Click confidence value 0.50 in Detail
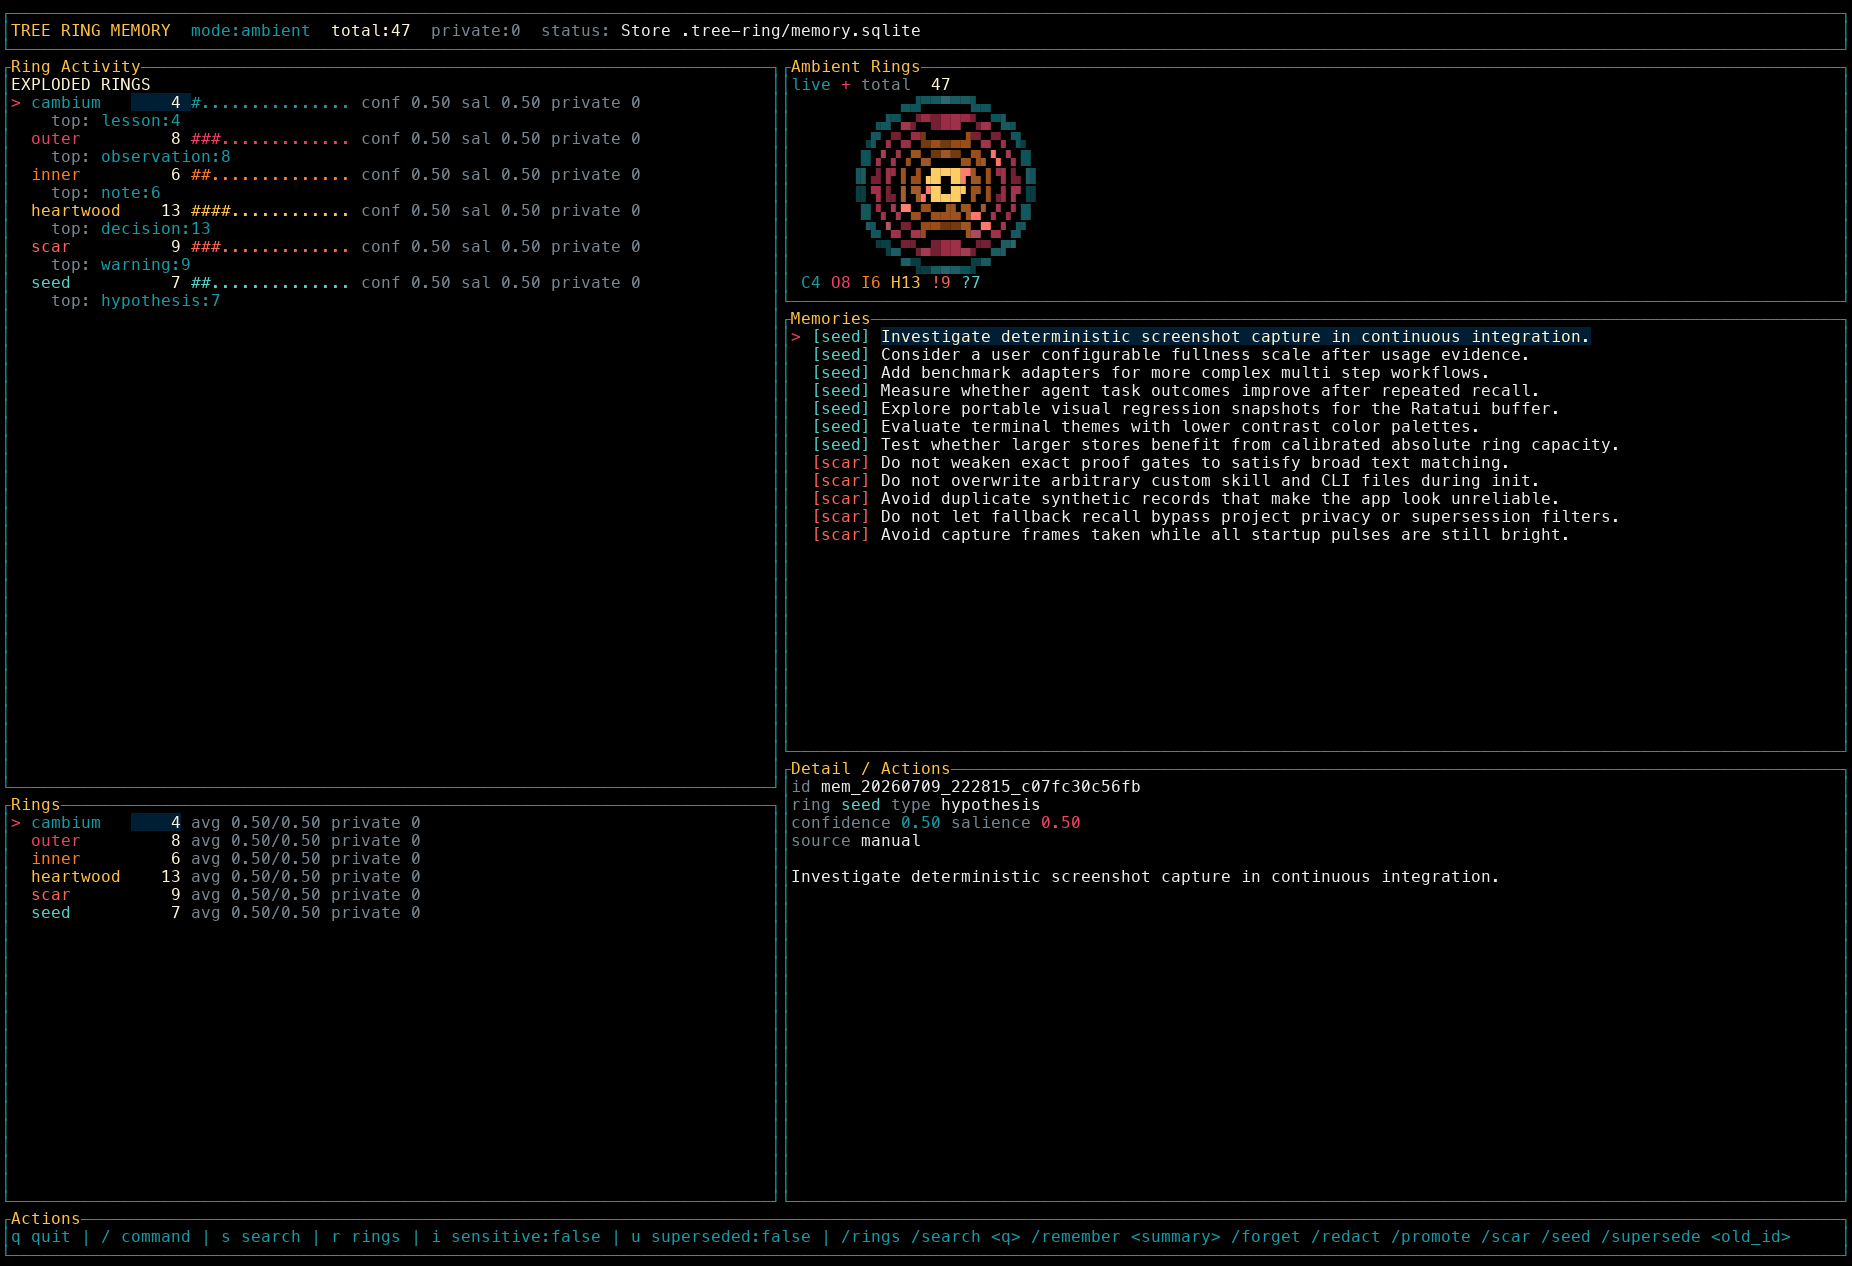 click(x=921, y=823)
